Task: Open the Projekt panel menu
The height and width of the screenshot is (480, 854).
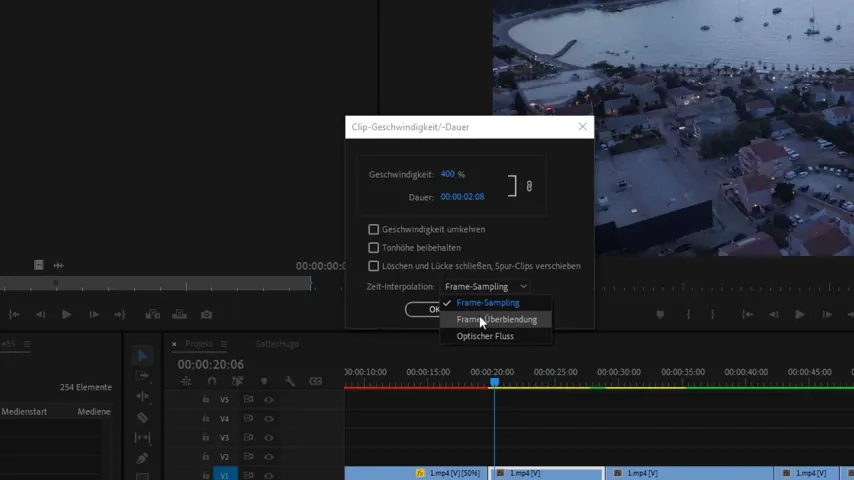Action: click(x=224, y=344)
